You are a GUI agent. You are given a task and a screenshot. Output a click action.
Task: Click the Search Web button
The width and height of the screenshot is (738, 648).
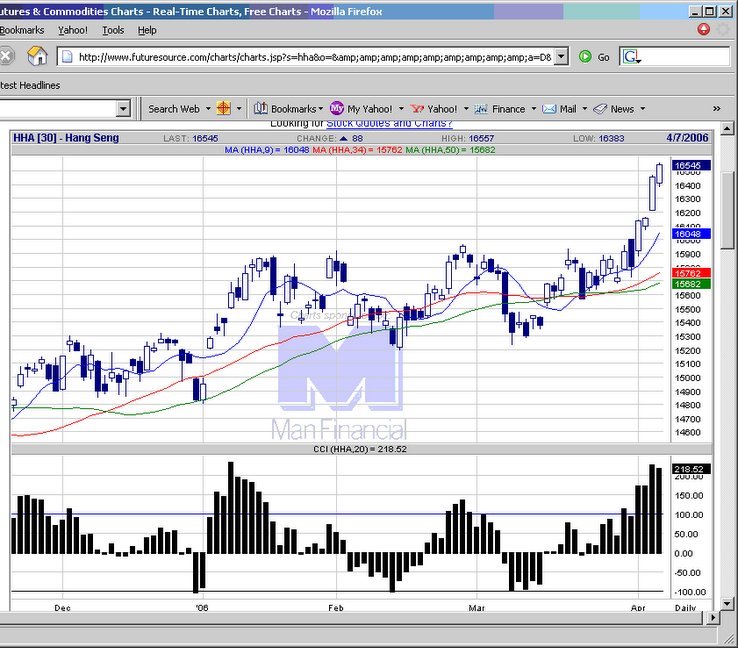(174, 109)
